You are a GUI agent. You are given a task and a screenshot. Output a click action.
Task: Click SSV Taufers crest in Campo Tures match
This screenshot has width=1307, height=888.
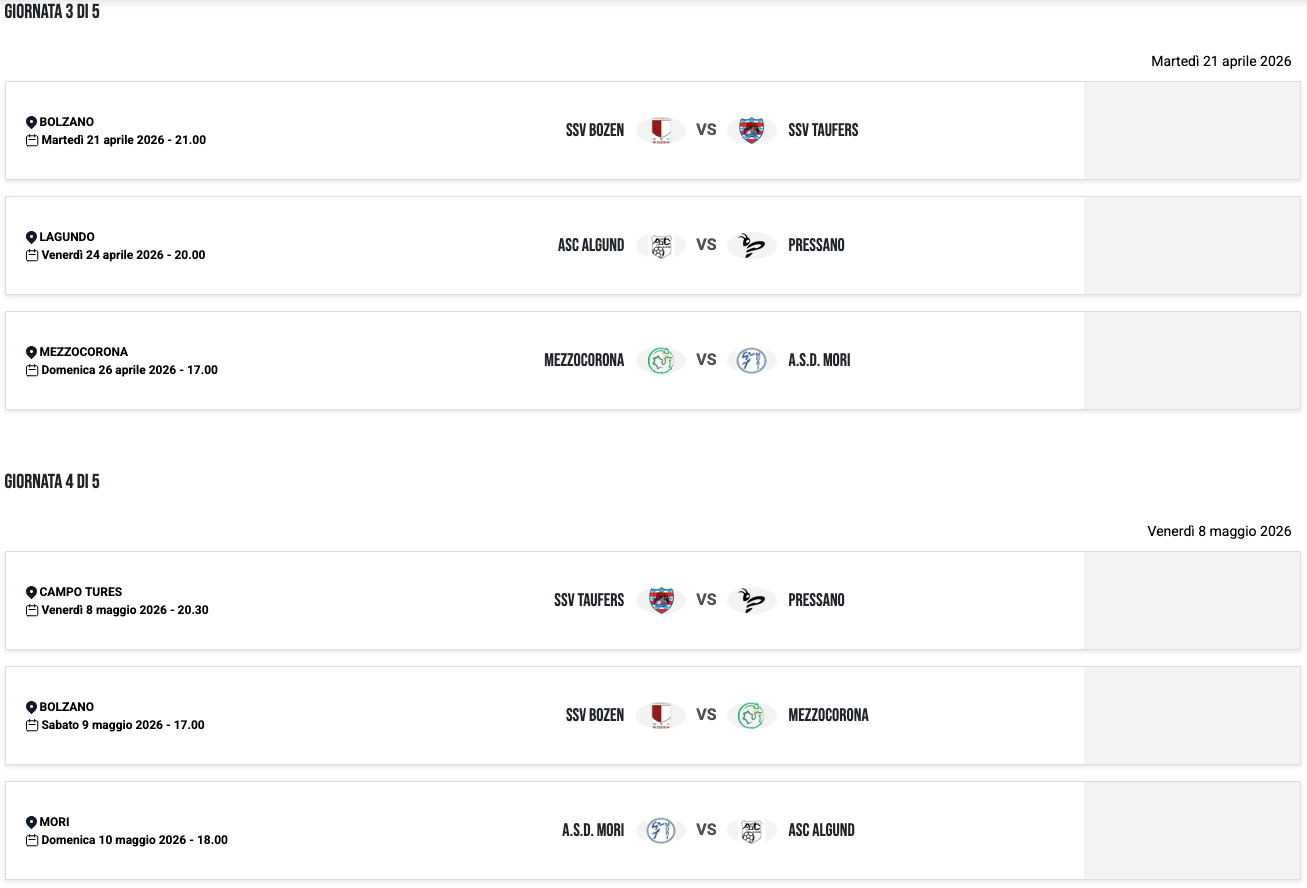pos(660,600)
